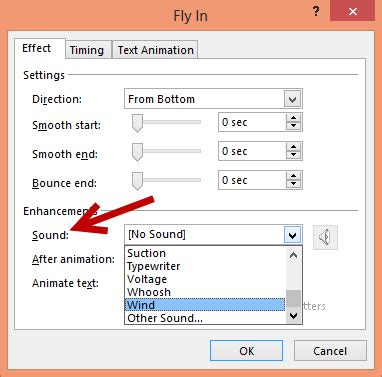
Task: Click the Smooth end seconds field
Action: pos(252,151)
